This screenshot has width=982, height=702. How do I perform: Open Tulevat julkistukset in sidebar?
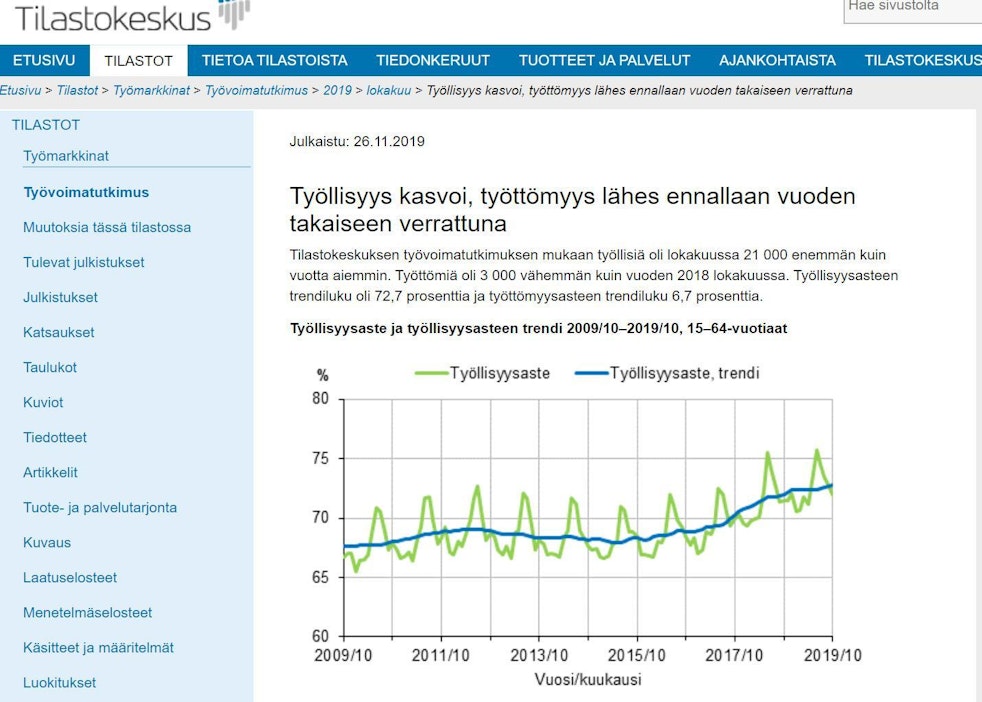(x=84, y=262)
